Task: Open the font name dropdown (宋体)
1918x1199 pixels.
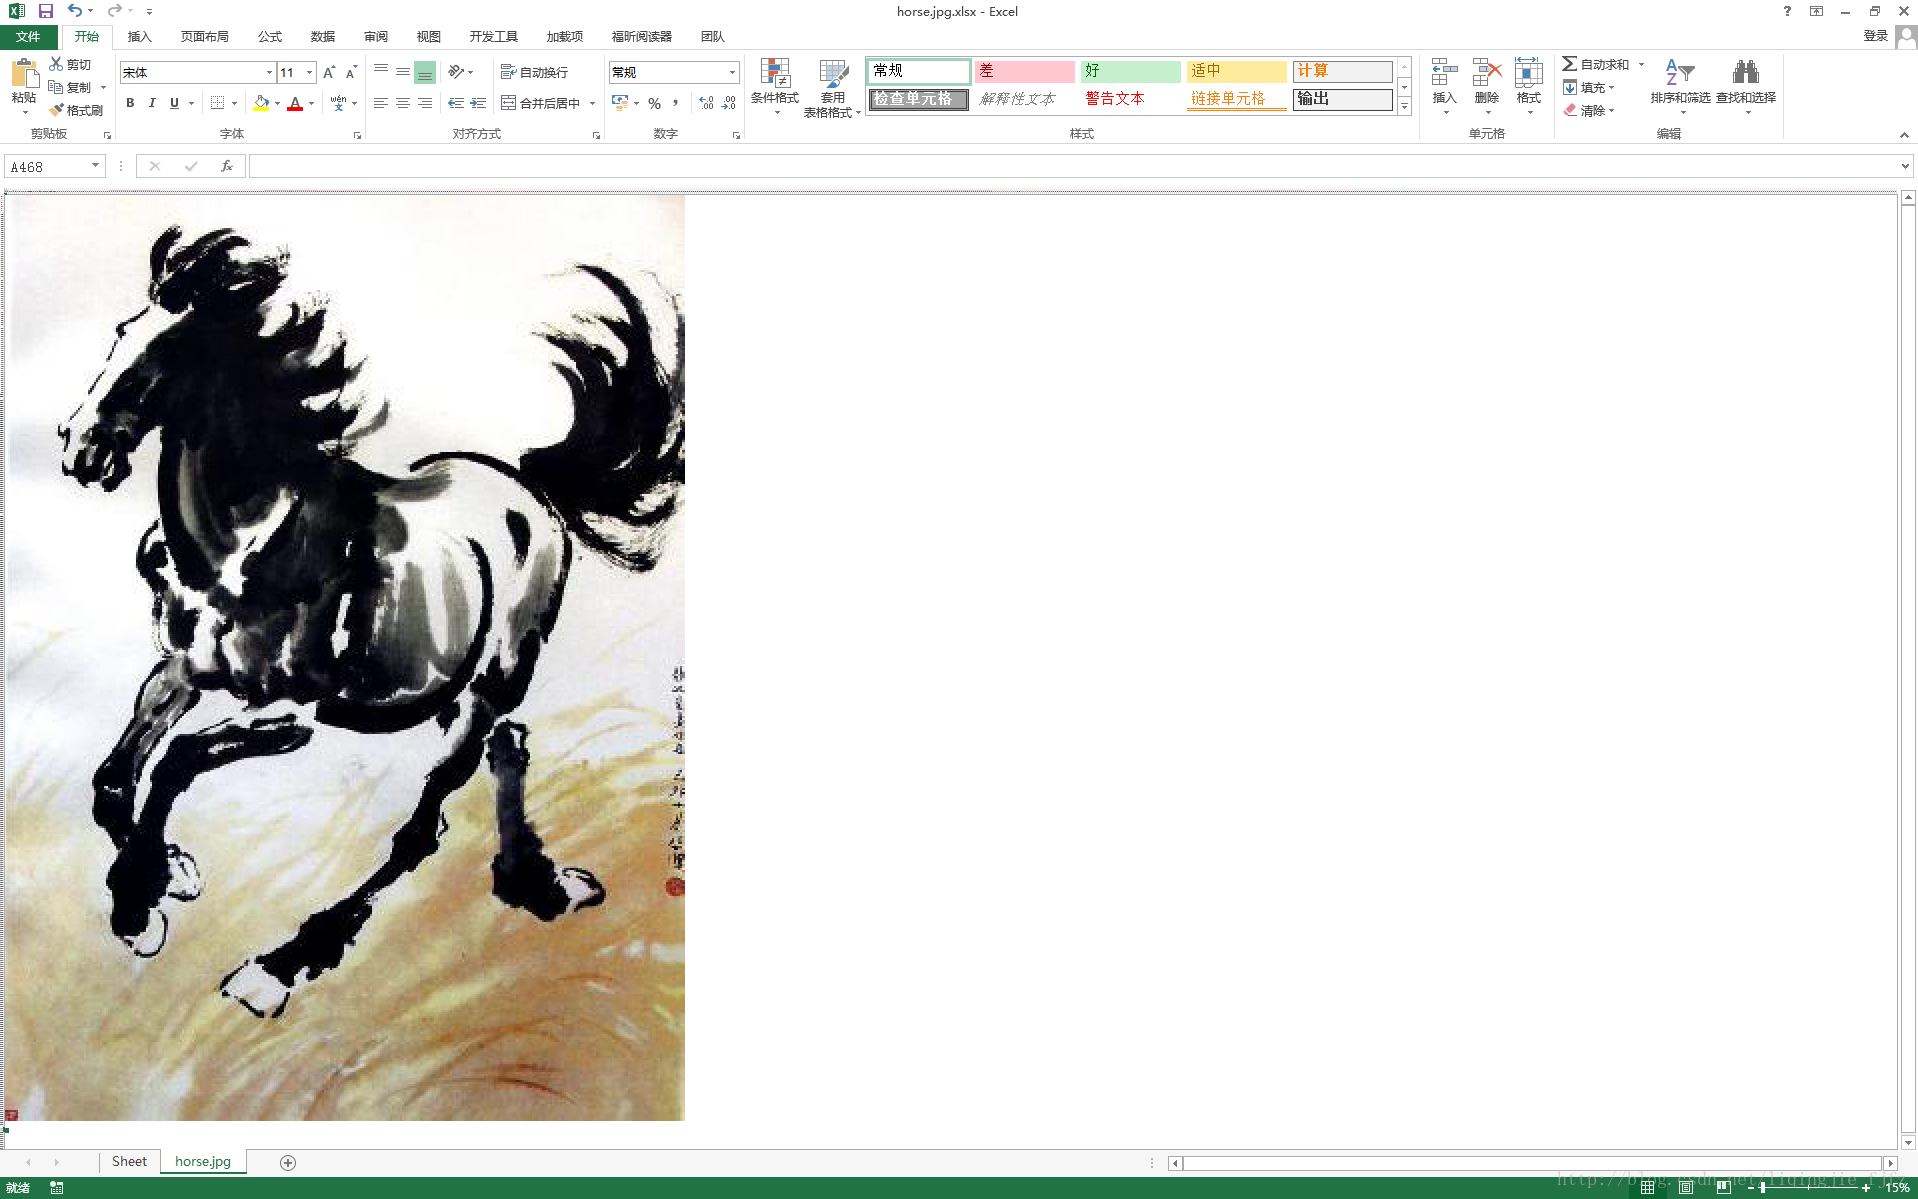Action: pos(269,72)
